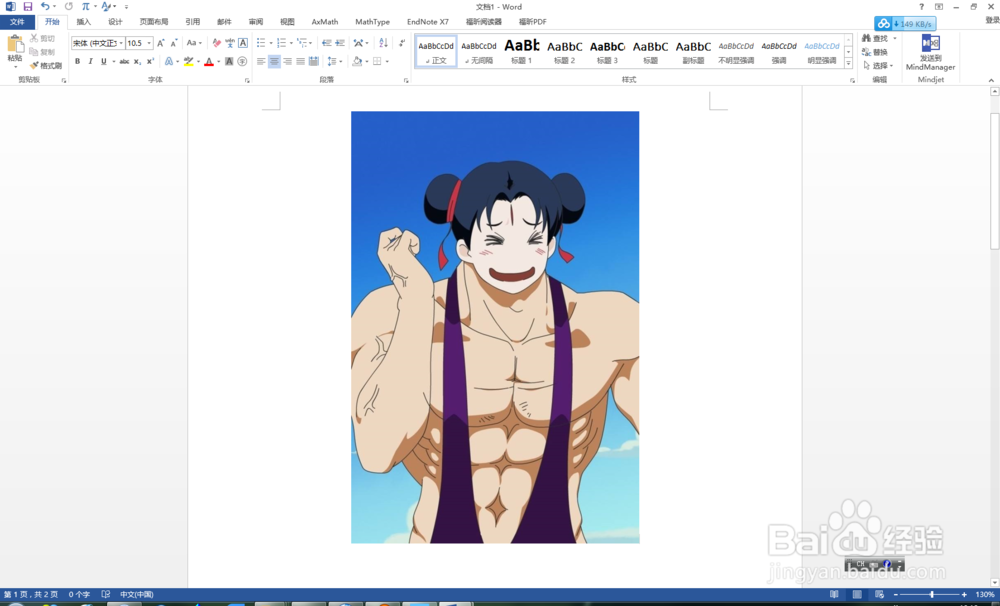Switch to the Page Layout (页面布局) tab
This screenshot has width=1000, height=606.
tap(154, 22)
